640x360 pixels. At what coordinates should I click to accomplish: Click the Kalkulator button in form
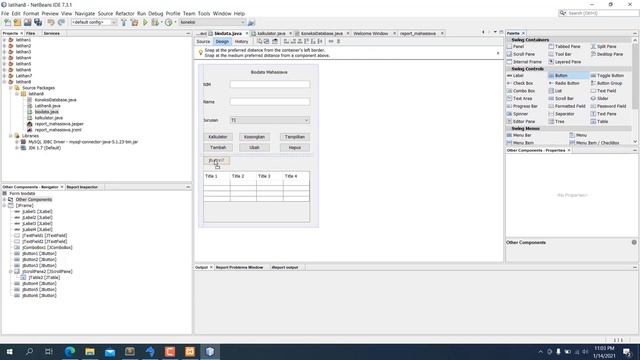[218, 137]
